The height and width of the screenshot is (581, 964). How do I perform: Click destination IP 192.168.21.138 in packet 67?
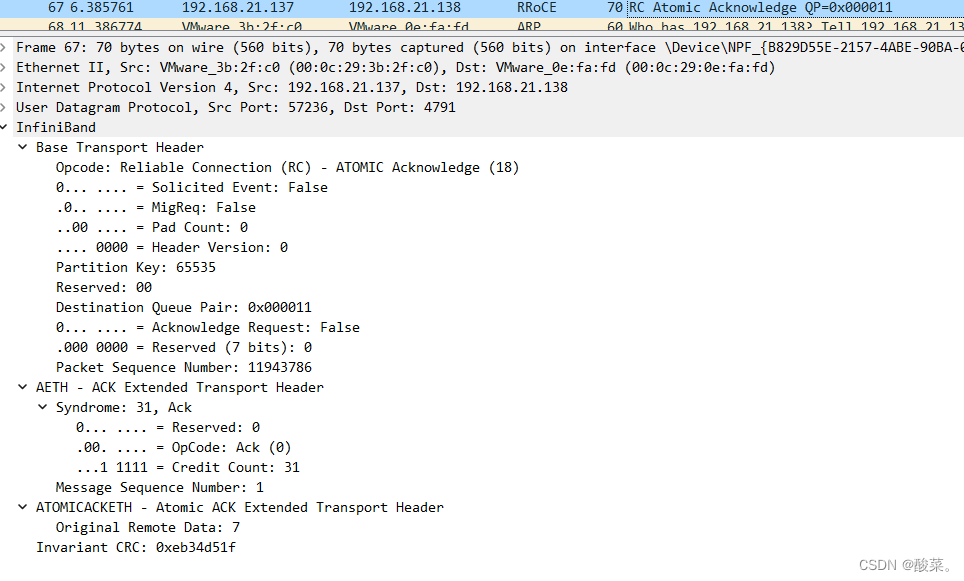click(405, 8)
